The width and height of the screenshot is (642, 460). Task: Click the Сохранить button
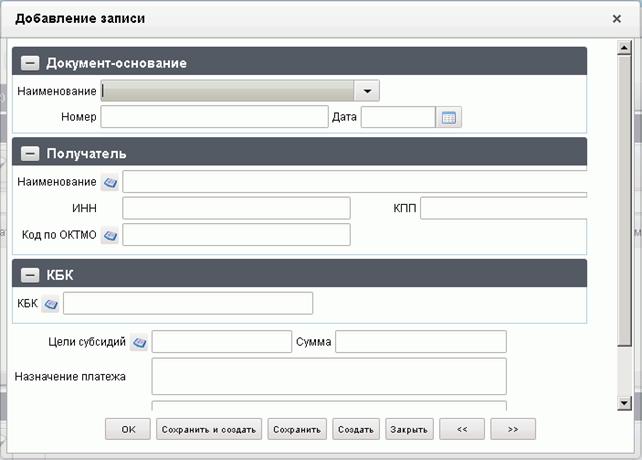[x=297, y=429]
